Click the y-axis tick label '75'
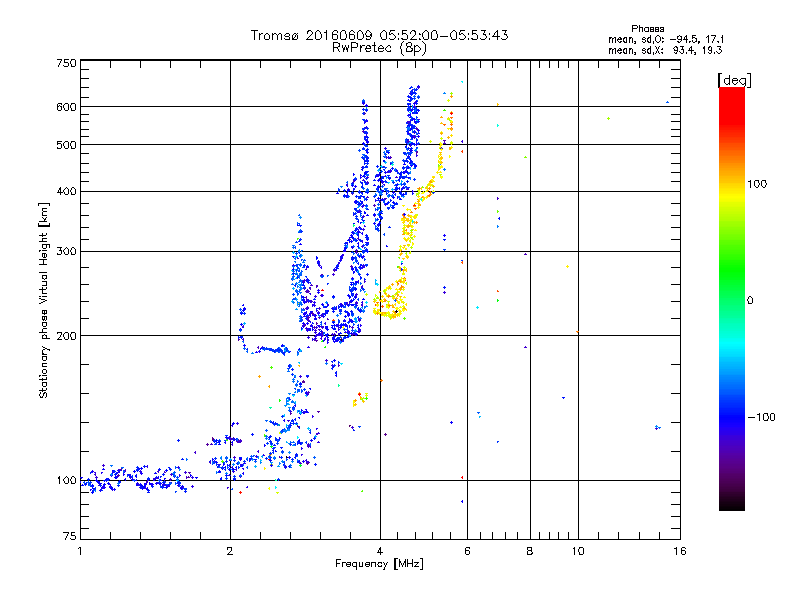Image resolution: width=800 pixels, height=600 pixels. tap(70, 536)
